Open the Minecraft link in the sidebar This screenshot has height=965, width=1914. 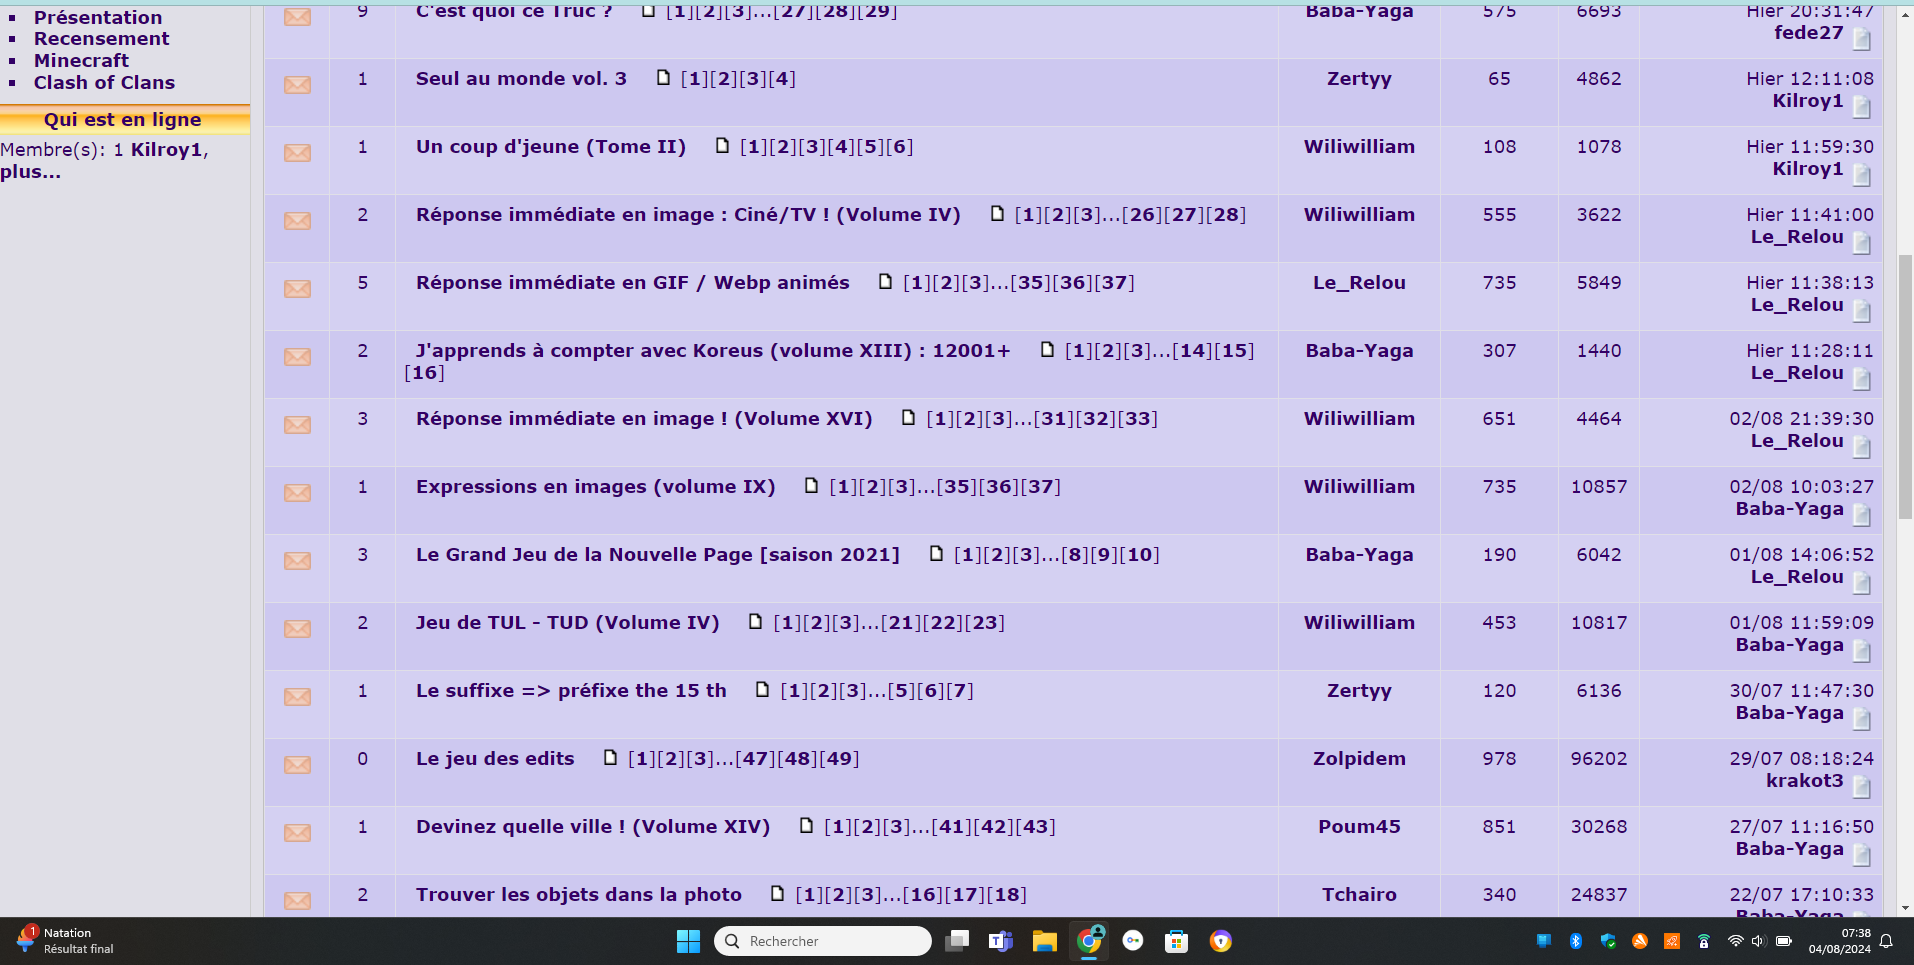81,61
